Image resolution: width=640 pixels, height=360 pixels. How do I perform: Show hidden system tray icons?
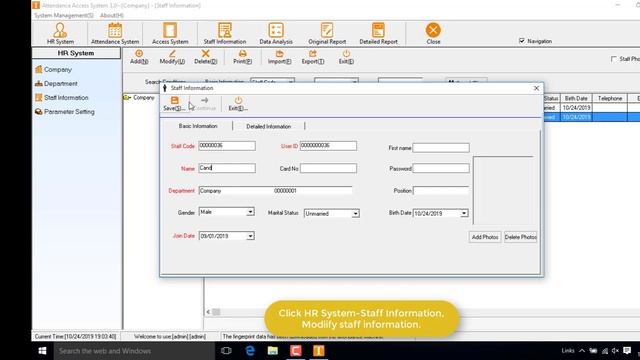pos(582,351)
